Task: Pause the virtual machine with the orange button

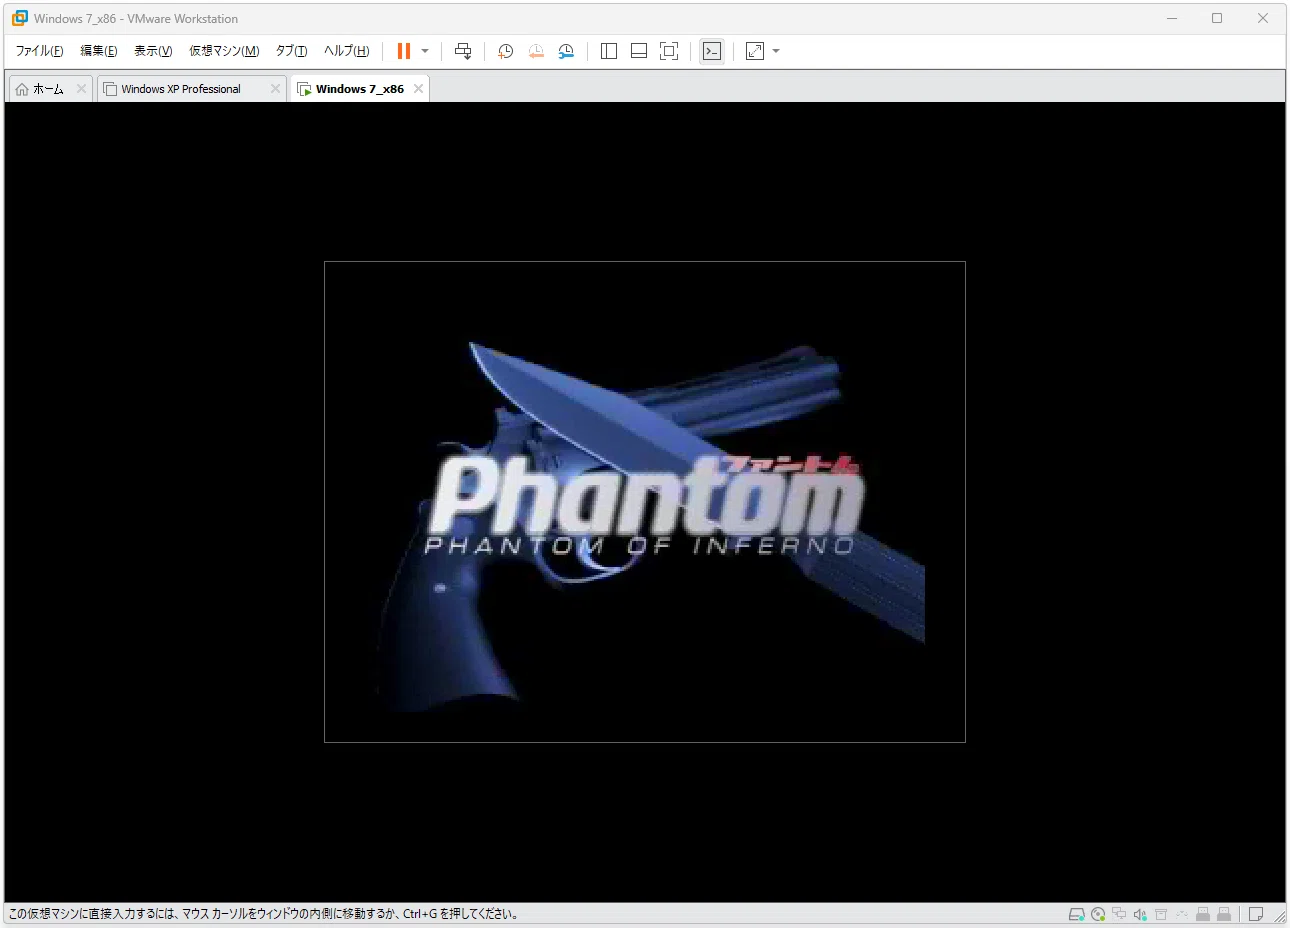Action: point(404,51)
